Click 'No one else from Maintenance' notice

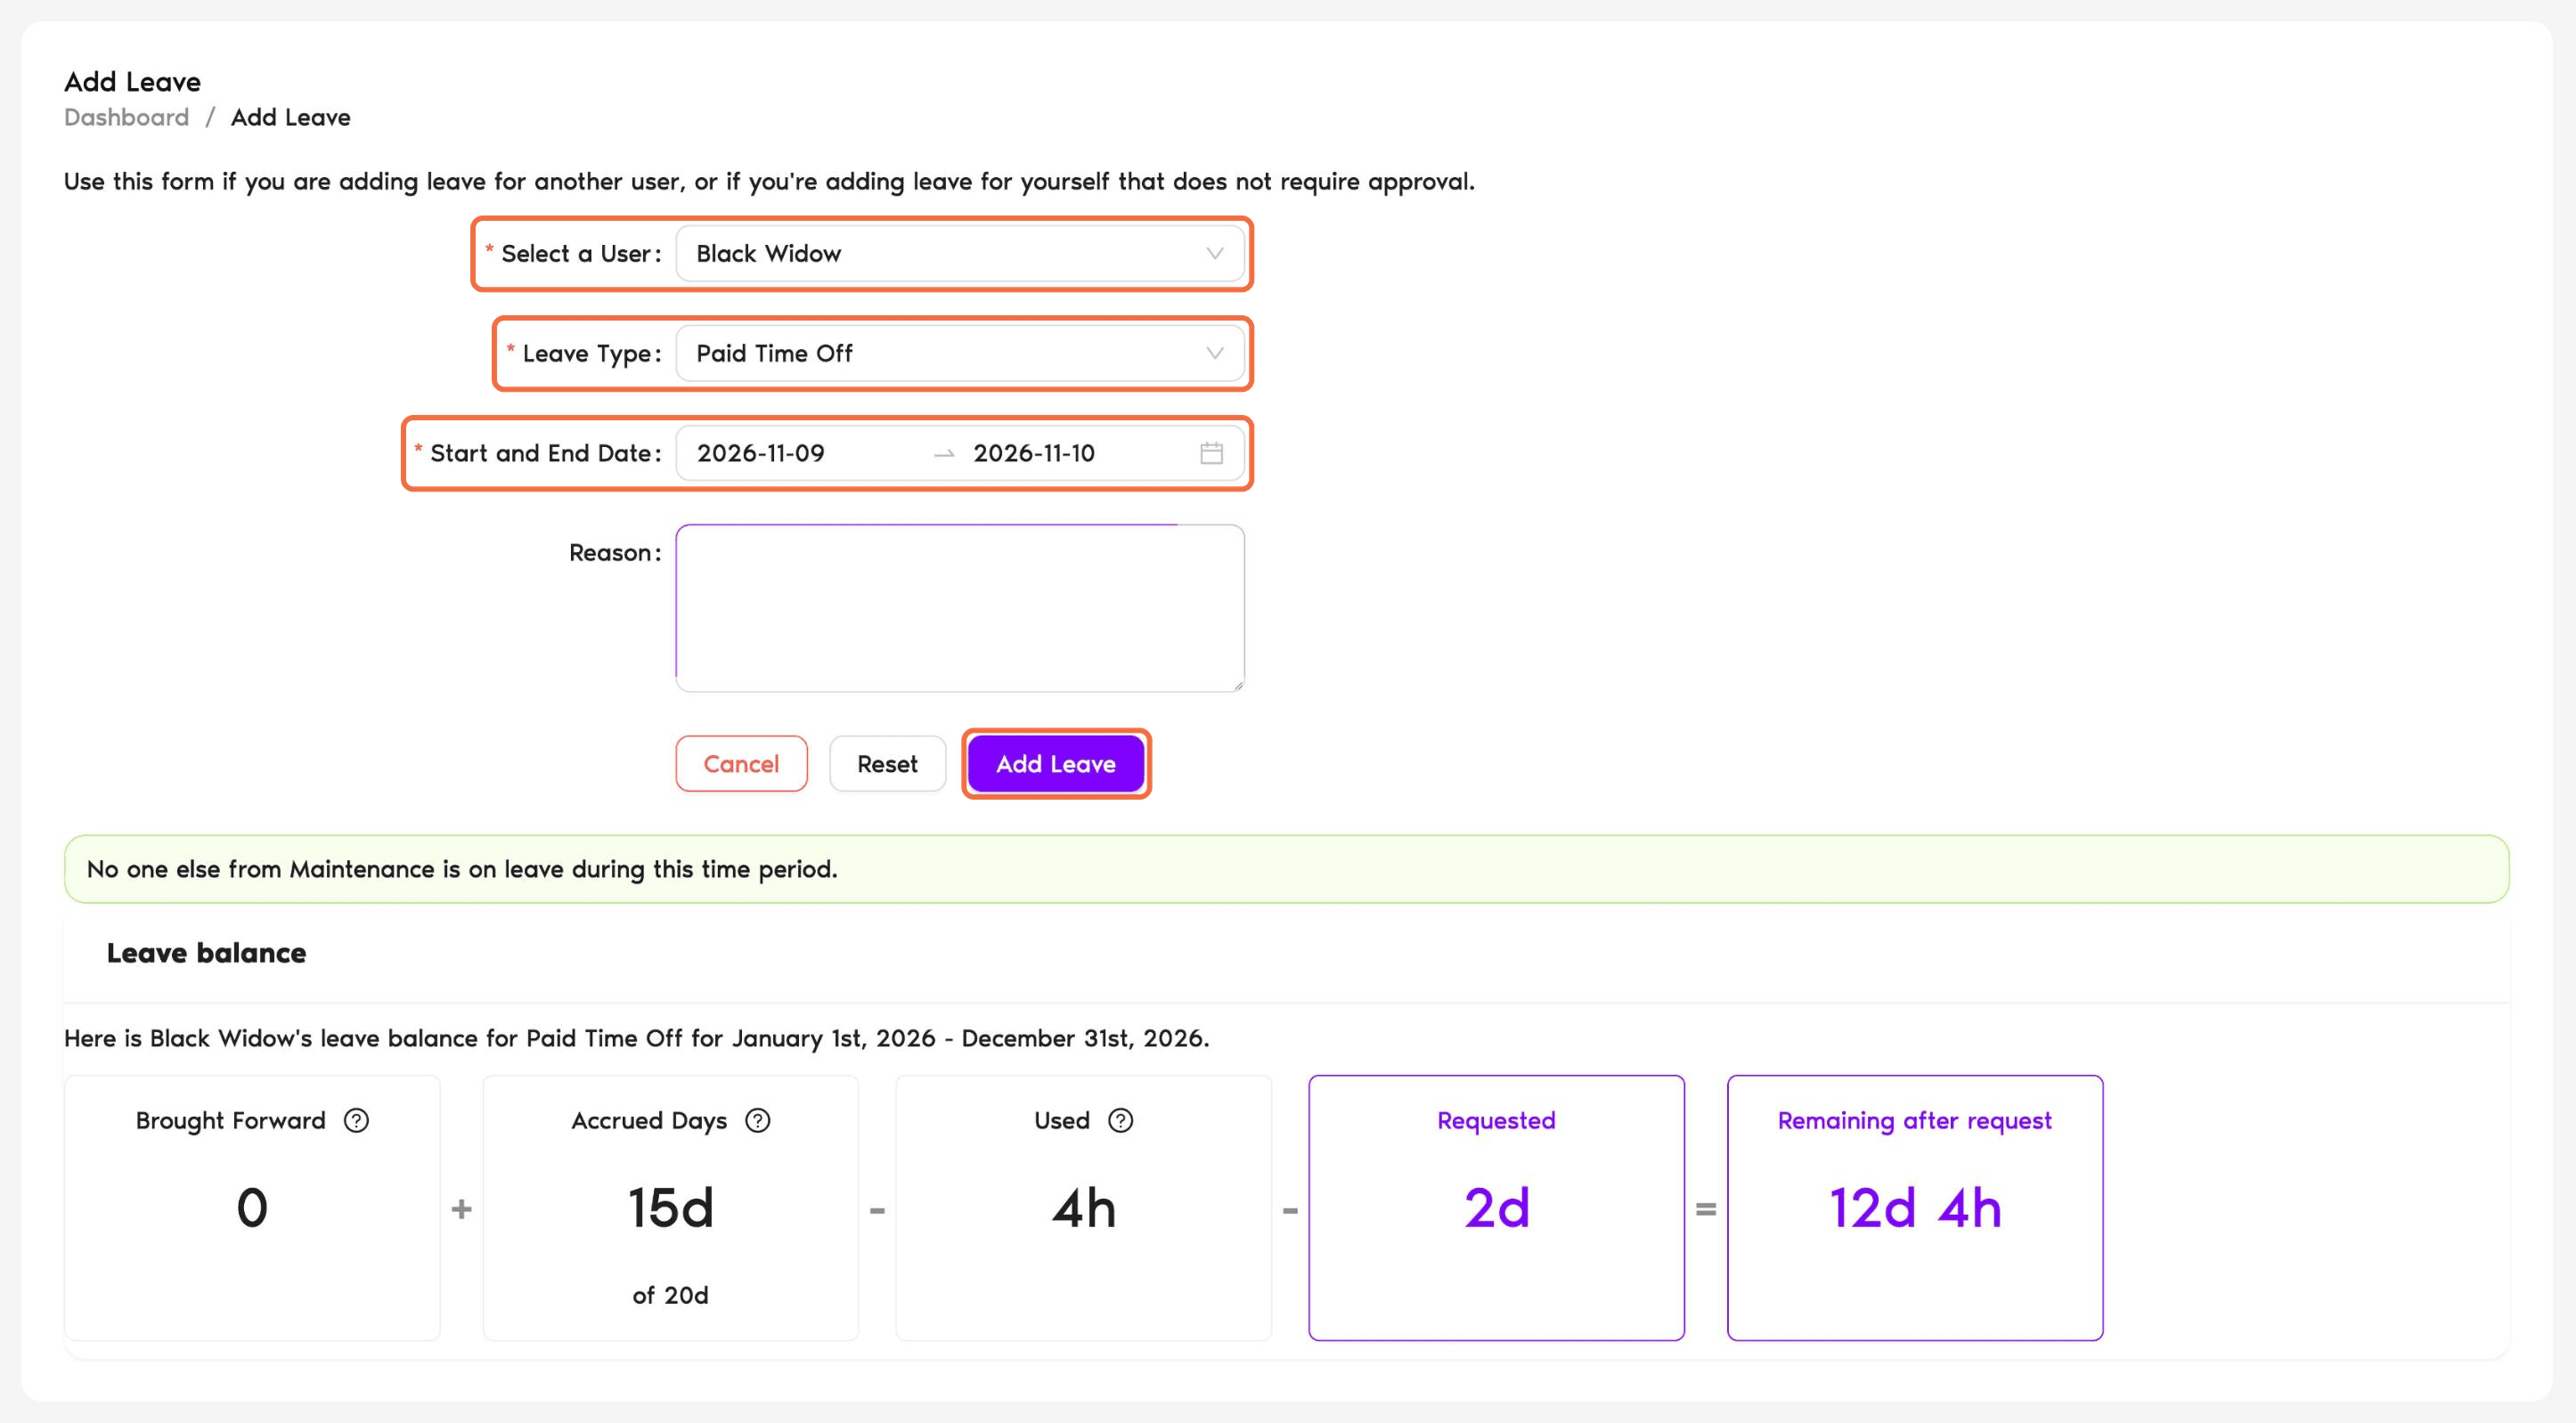click(1286, 869)
